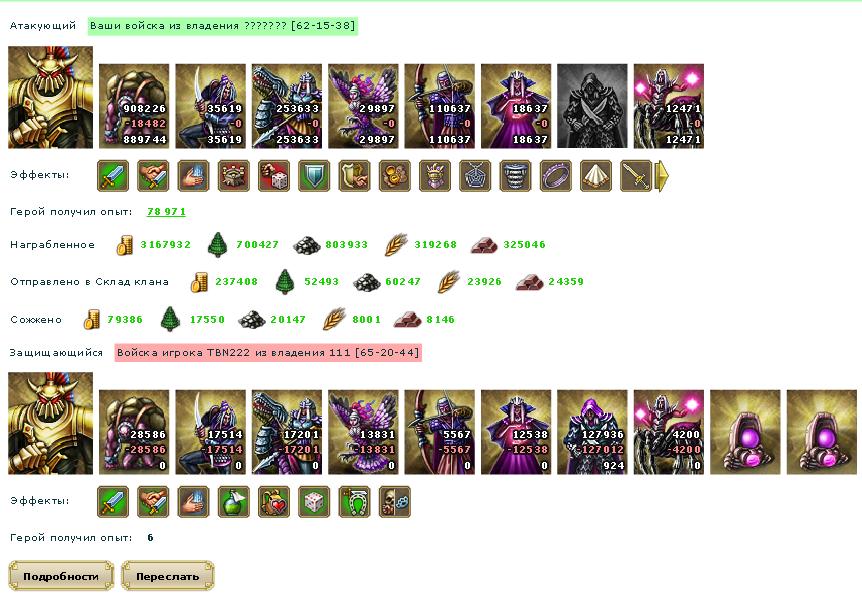Select the defender's horseshoe effect icon
862x600 pixels.
click(x=355, y=502)
